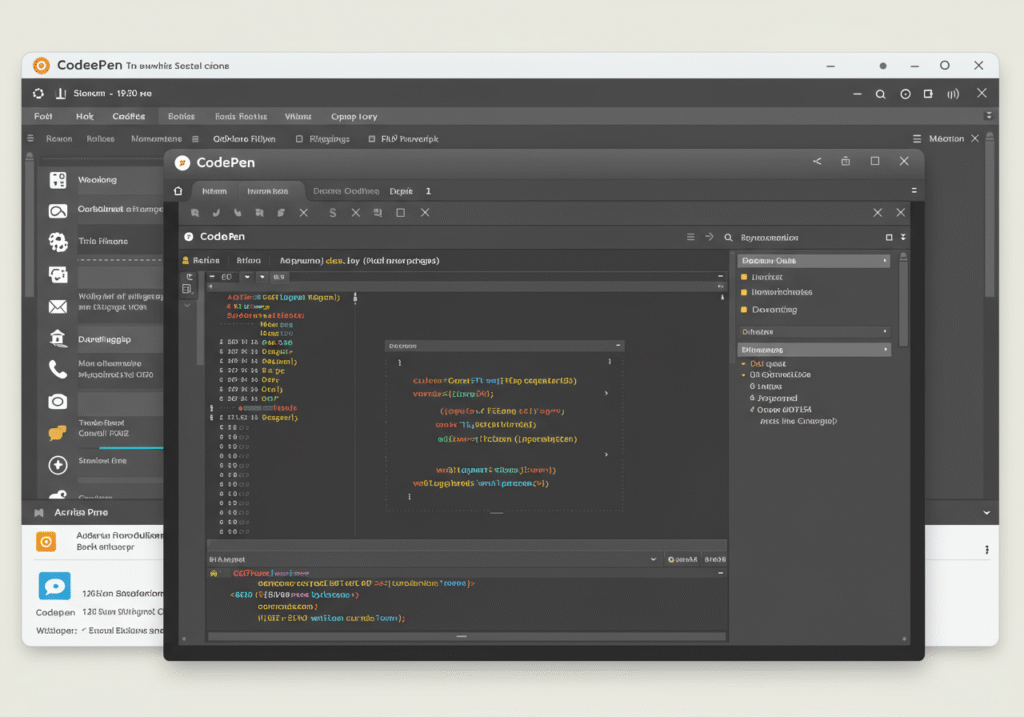Open the Foit menu in back window
The width and height of the screenshot is (1024, 717).
(43, 116)
